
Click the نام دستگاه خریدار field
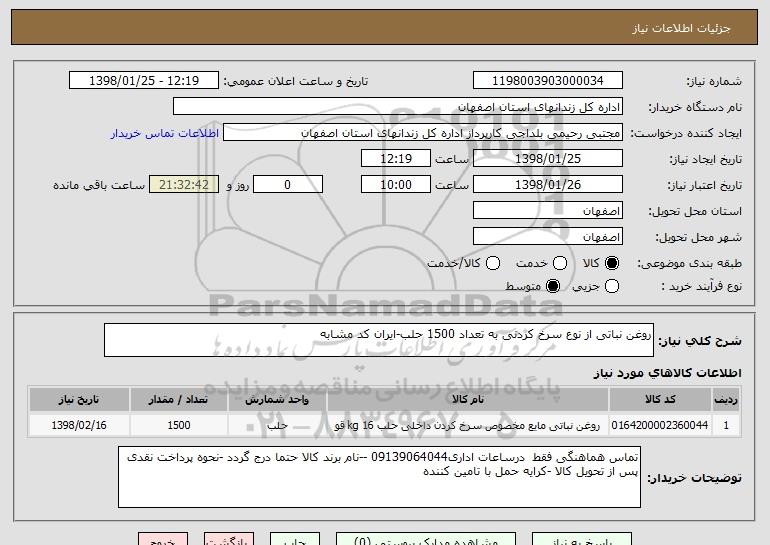[x=398, y=107]
